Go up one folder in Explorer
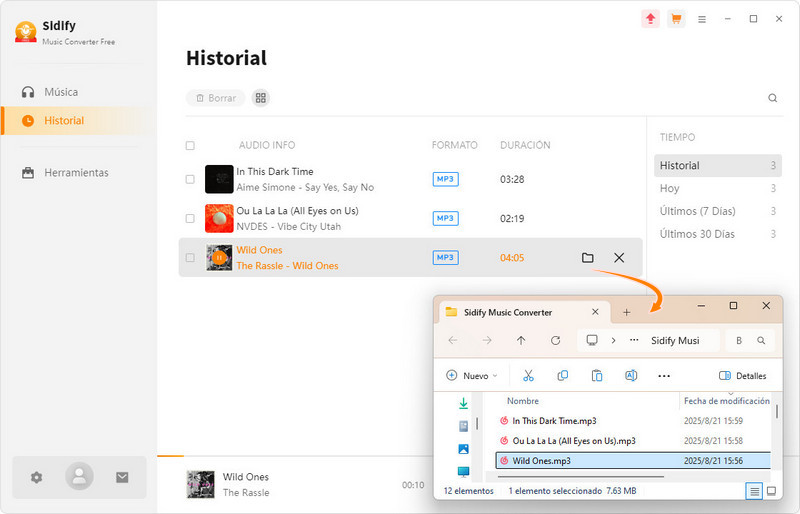The image size is (800, 514). coord(521,340)
